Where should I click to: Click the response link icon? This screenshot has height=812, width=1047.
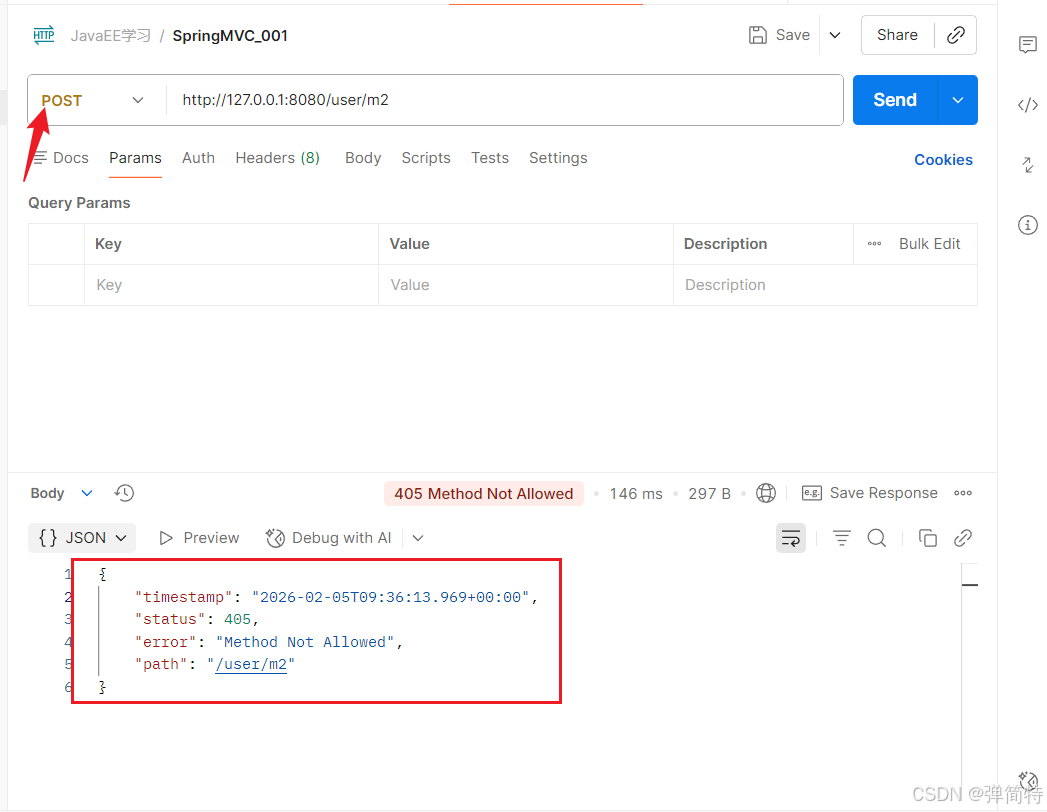coord(962,538)
